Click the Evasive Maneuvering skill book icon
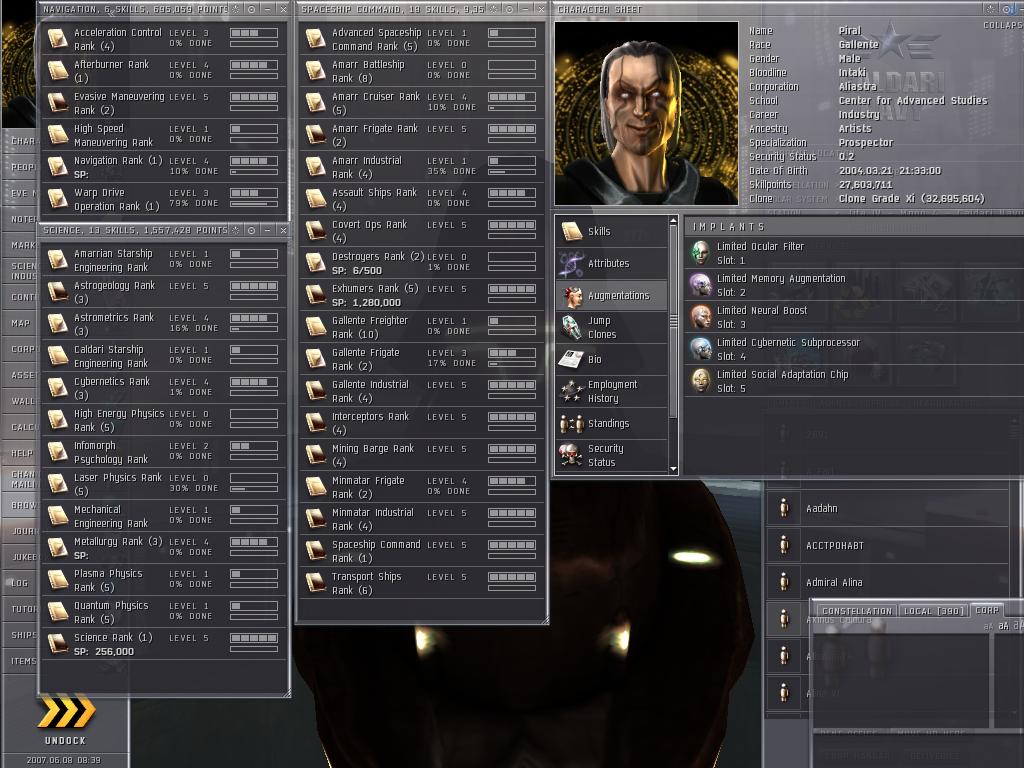Screen dimensions: 1024x768 58,103
